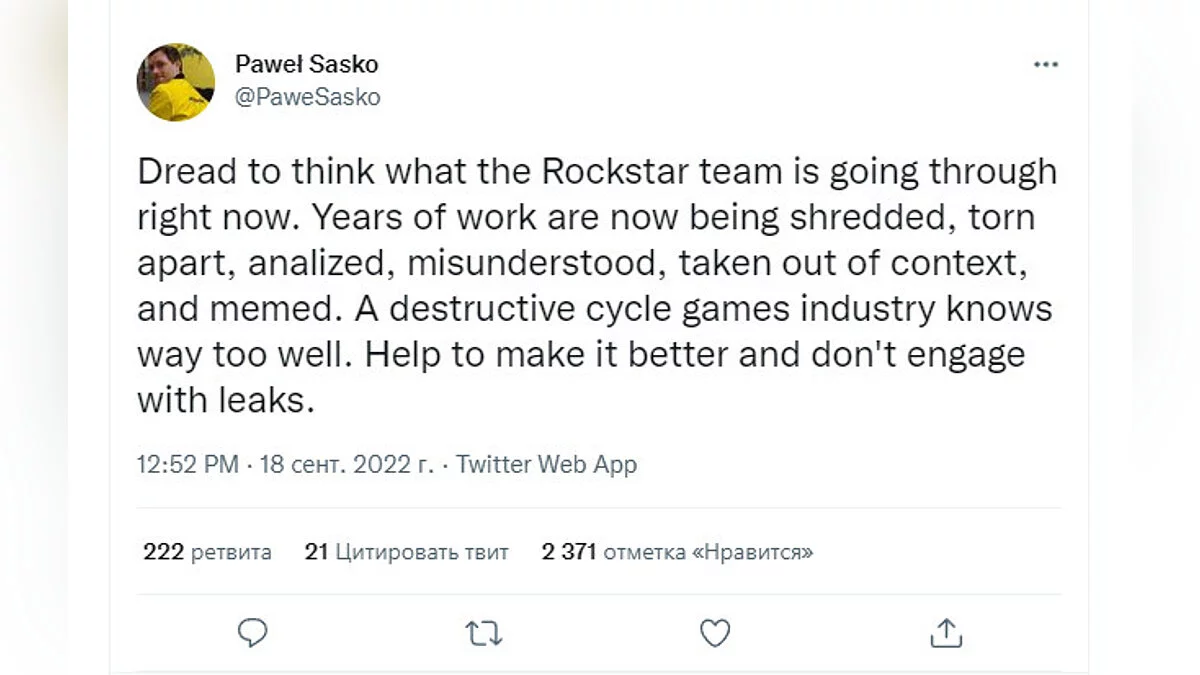The image size is (1200, 675).
Task: Click Paweł Sasko's profile avatar
Action: point(175,82)
